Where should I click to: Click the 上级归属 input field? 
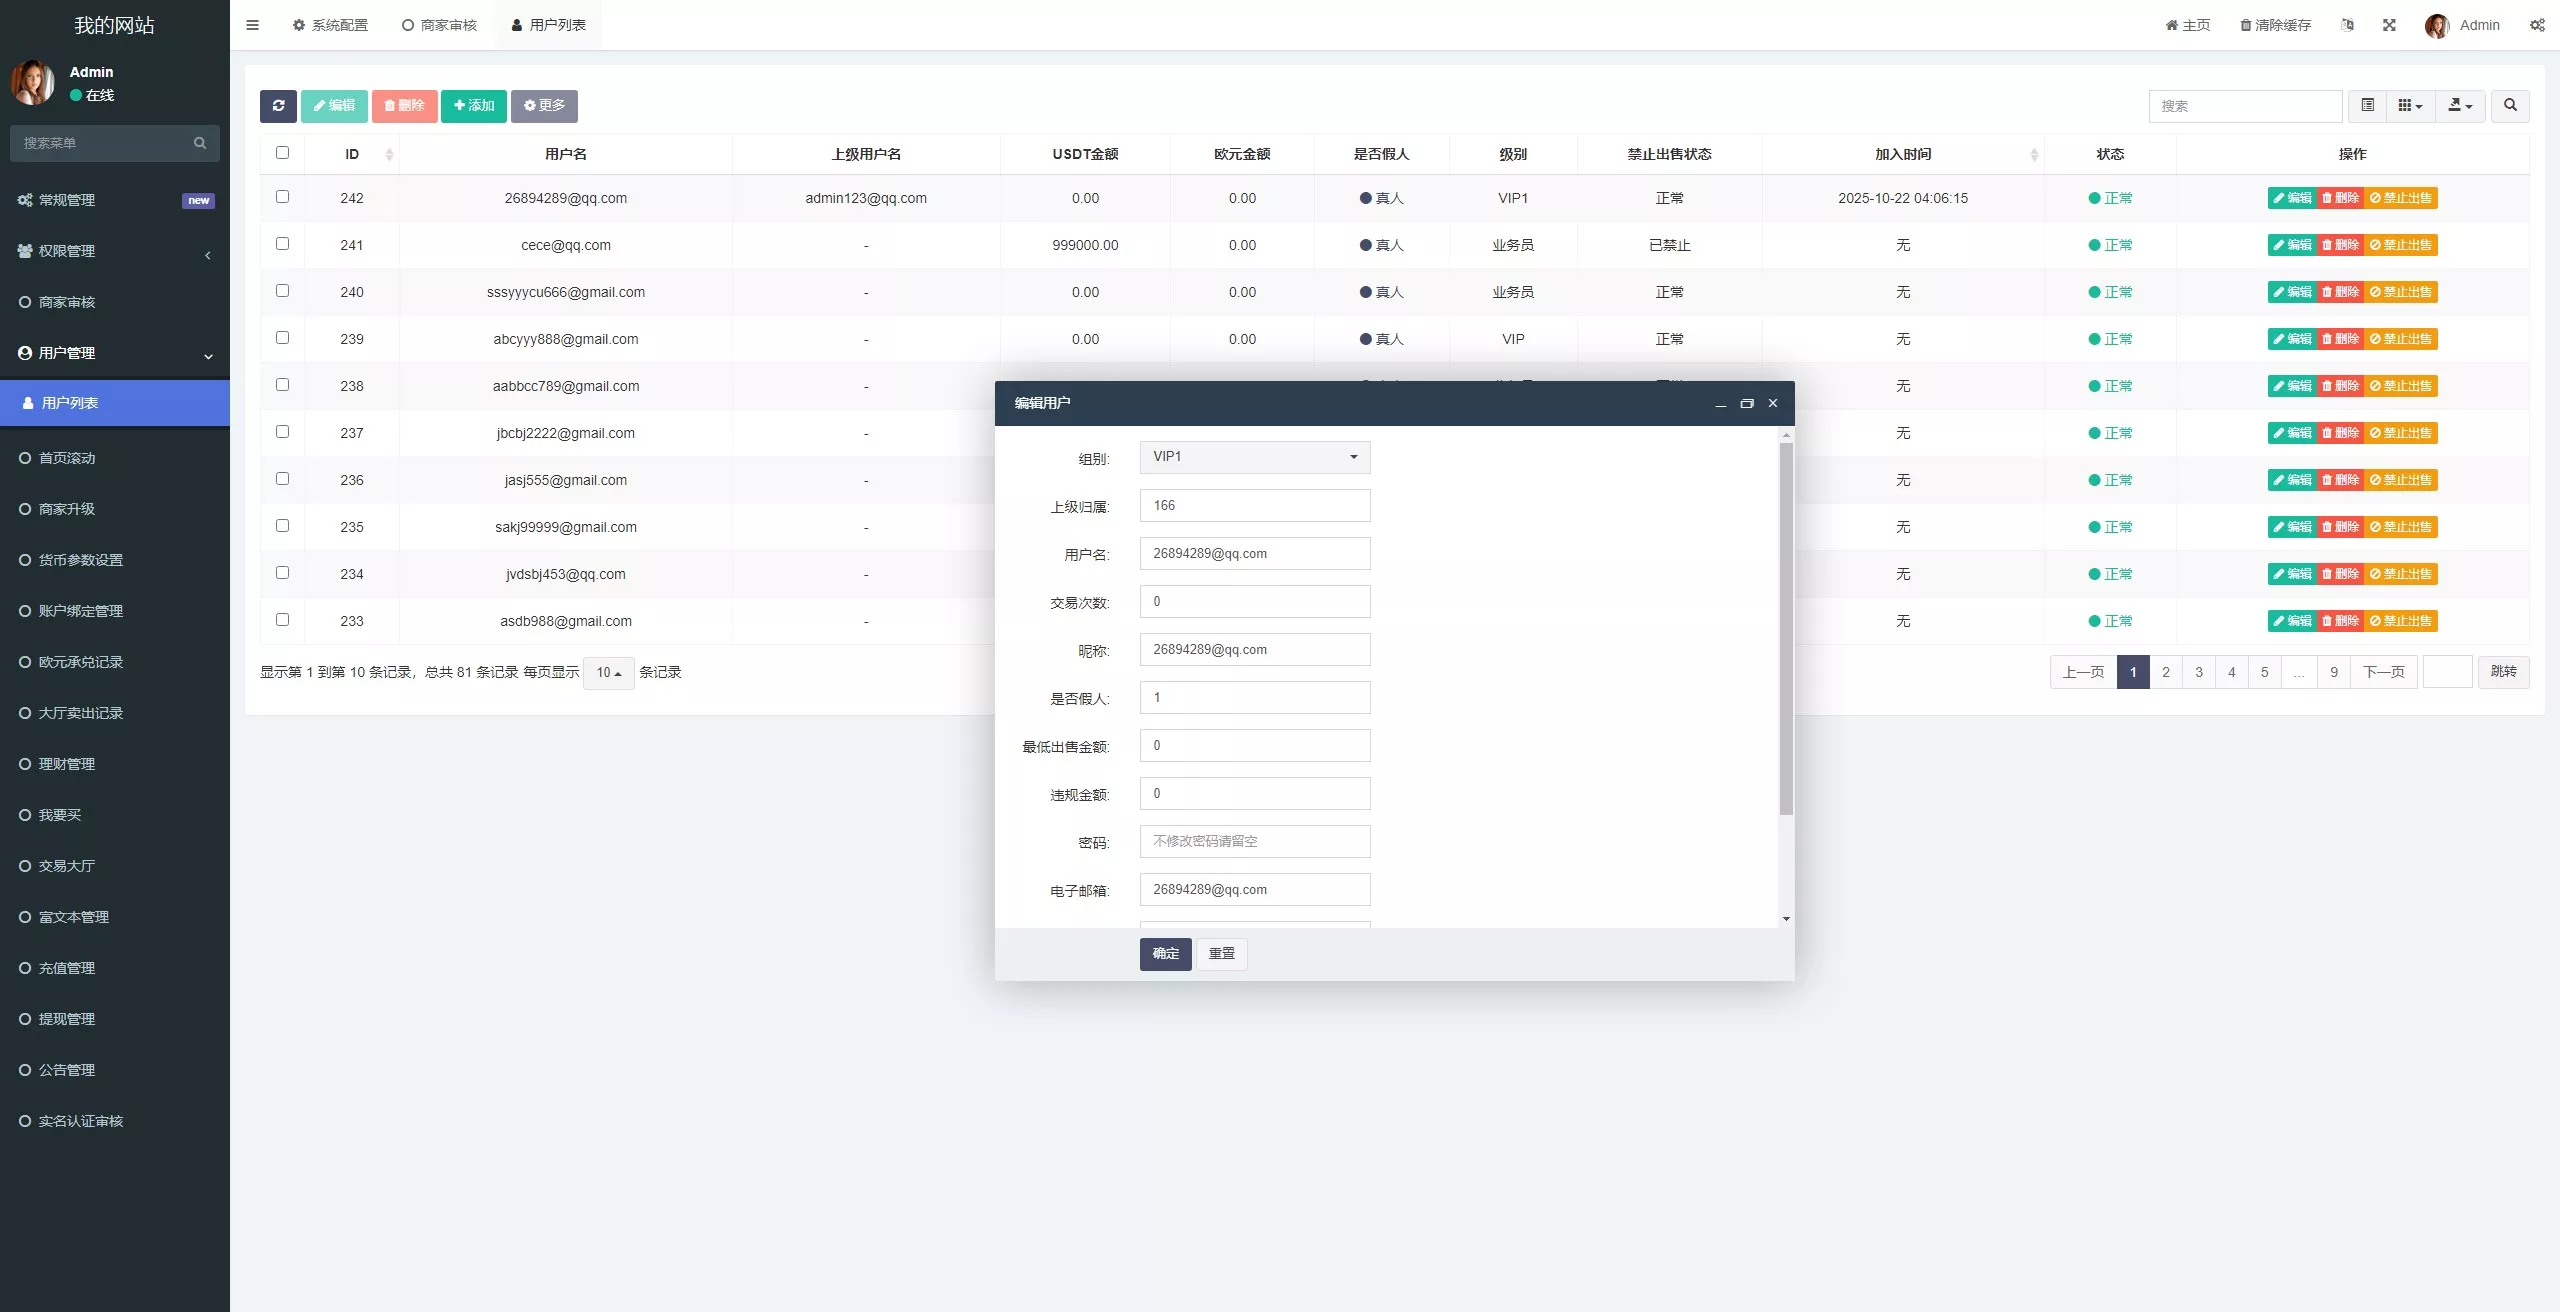1255,505
